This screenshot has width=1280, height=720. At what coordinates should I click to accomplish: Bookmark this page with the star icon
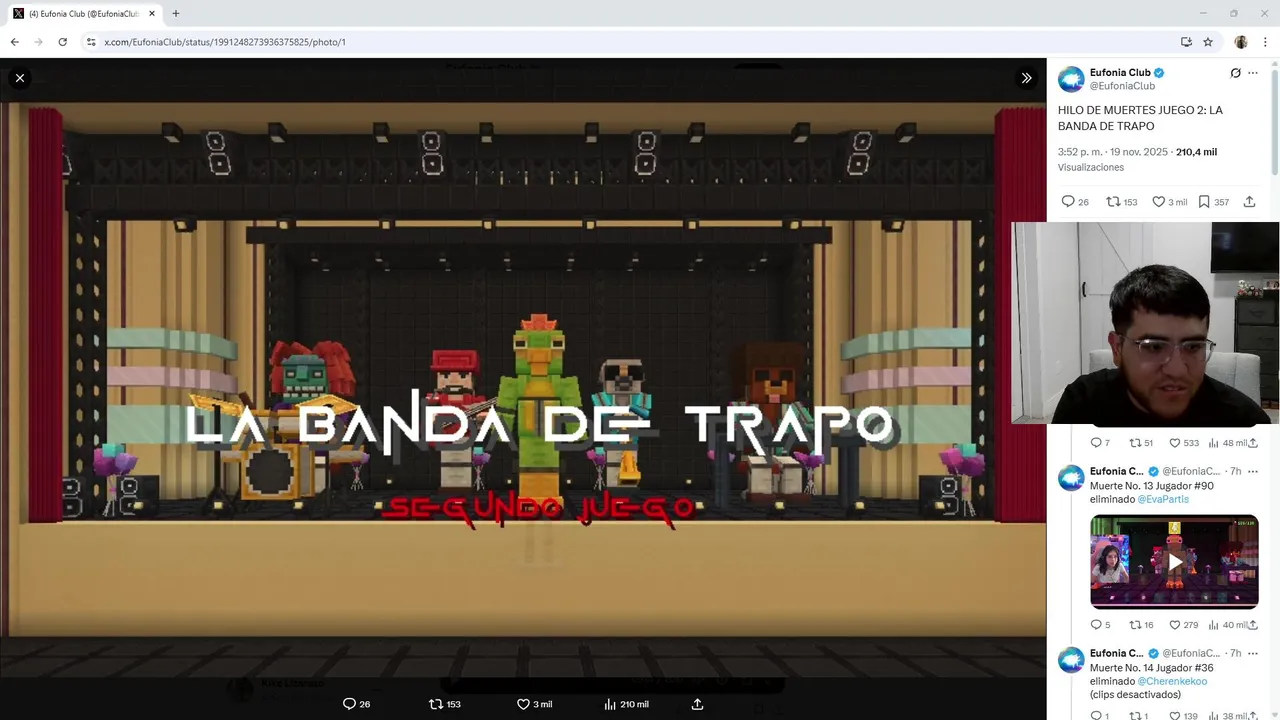point(1208,42)
